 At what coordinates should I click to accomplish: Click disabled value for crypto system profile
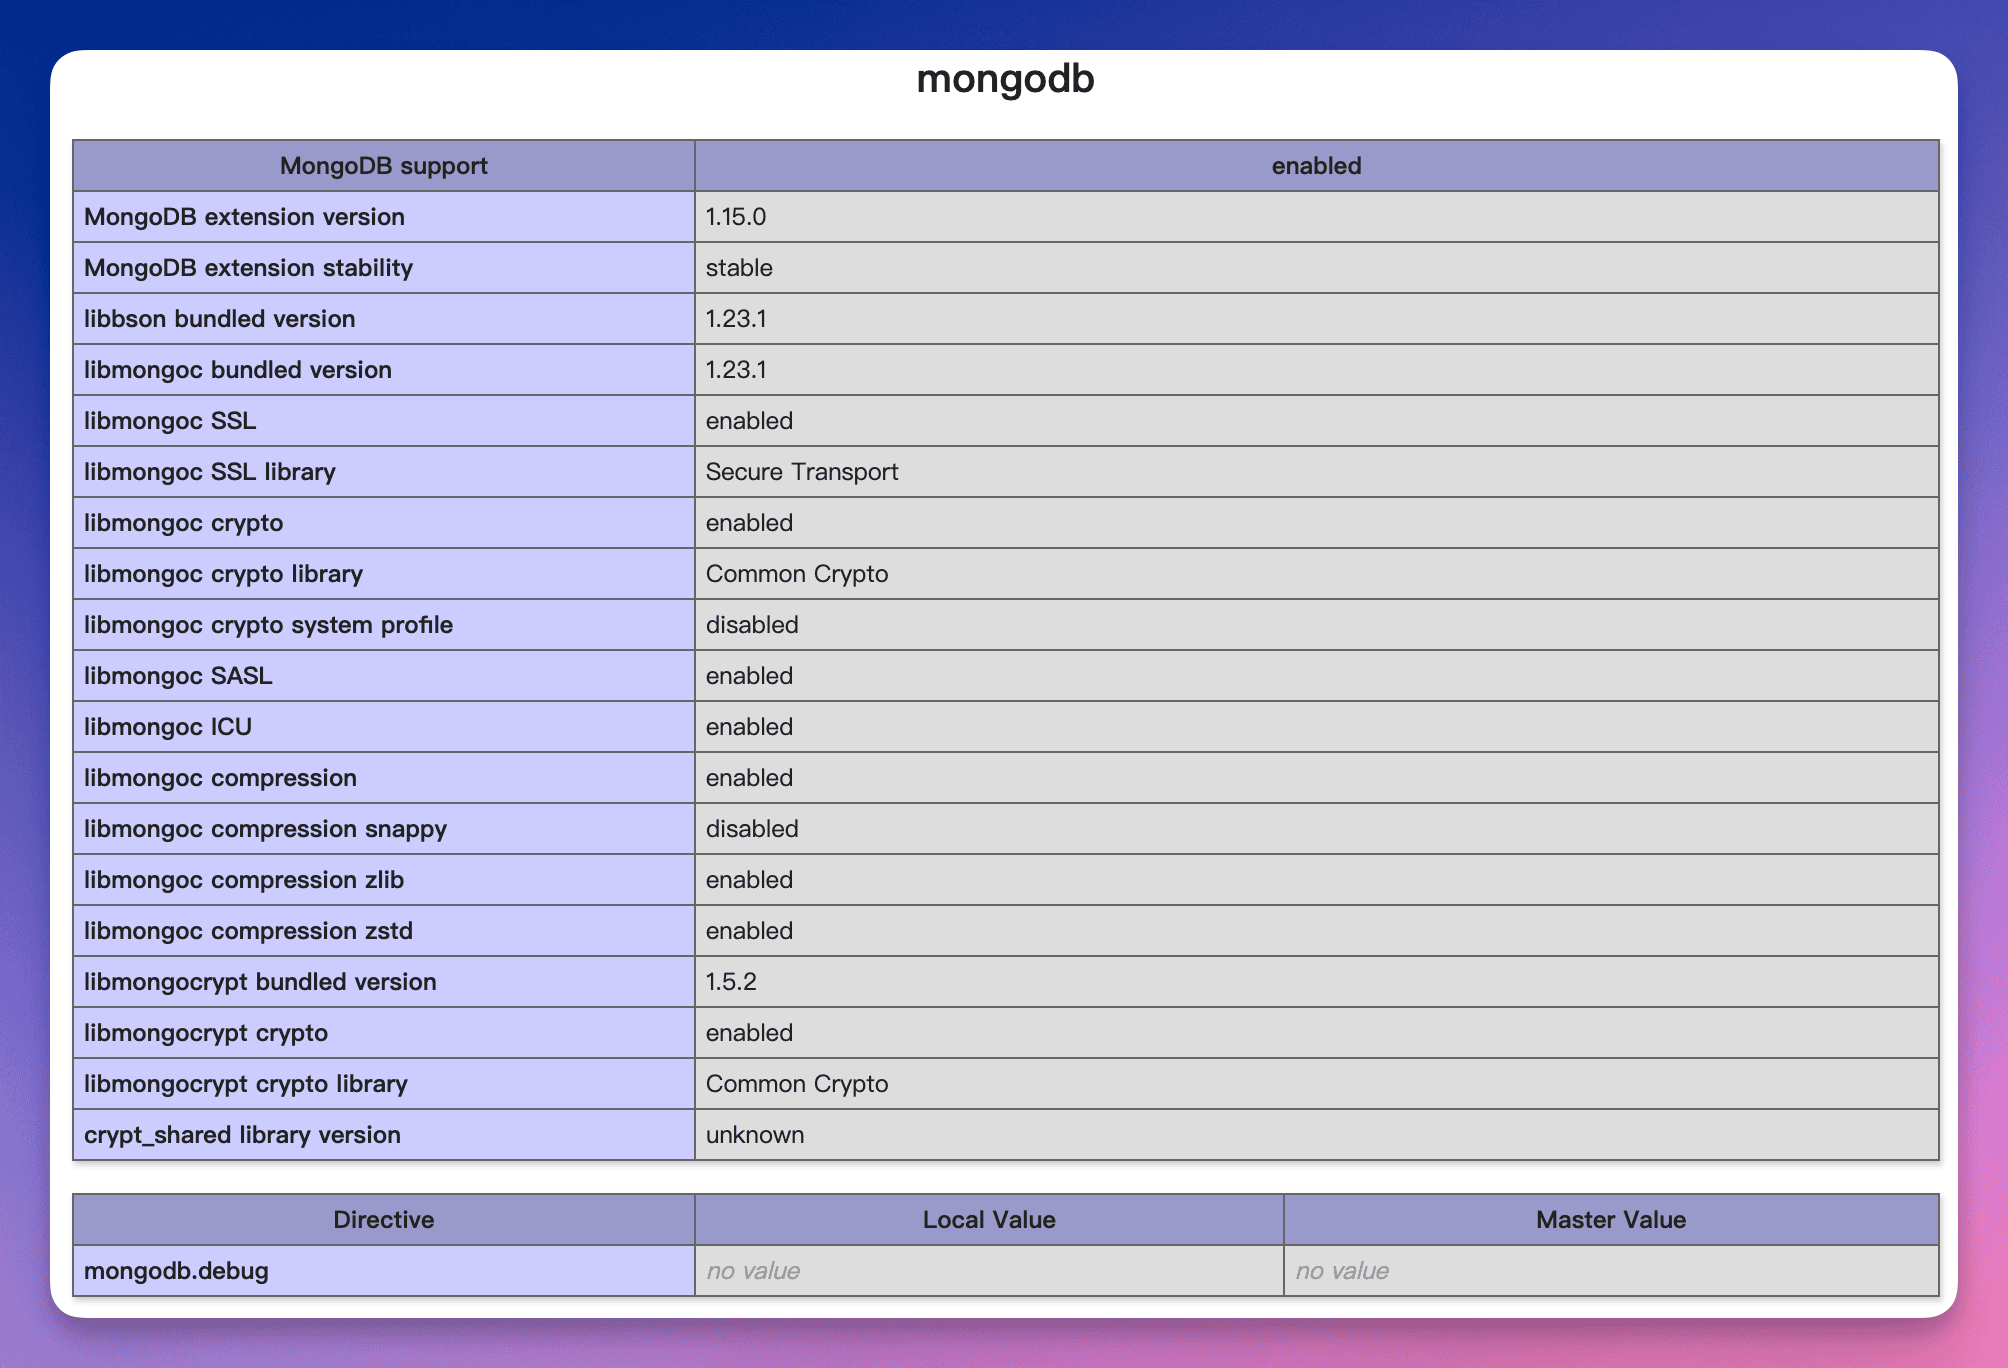click(x=752, y=625)
